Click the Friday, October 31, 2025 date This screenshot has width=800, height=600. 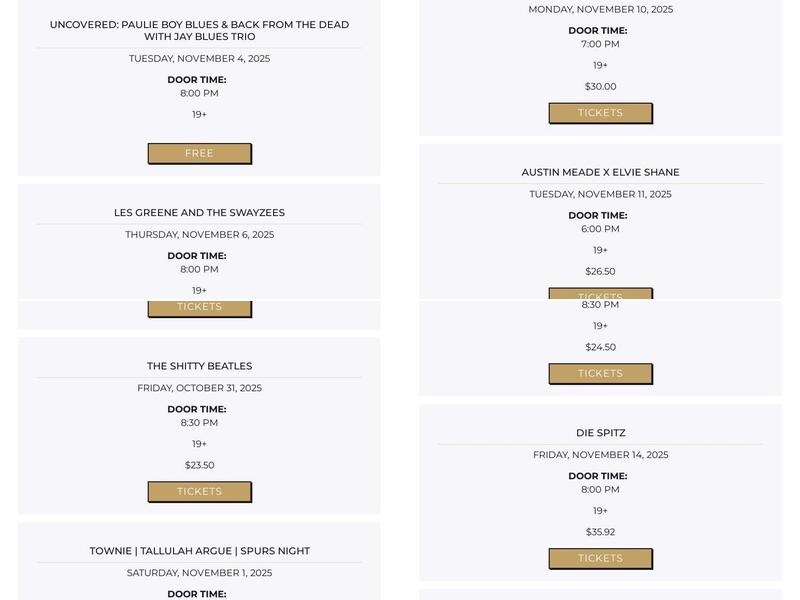[x=199, y=388]
